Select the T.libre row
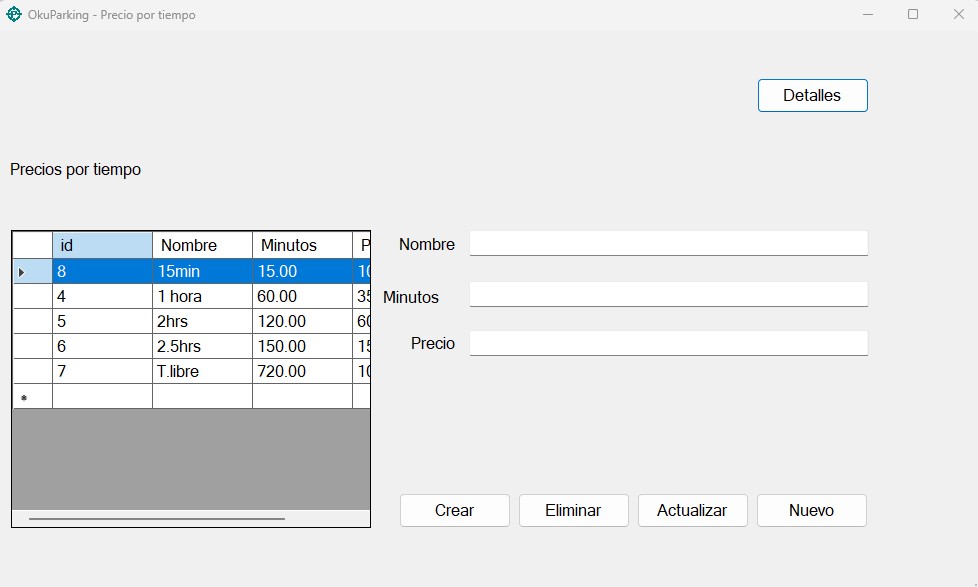This screenshot has width=978, height=587. [202, 371]
